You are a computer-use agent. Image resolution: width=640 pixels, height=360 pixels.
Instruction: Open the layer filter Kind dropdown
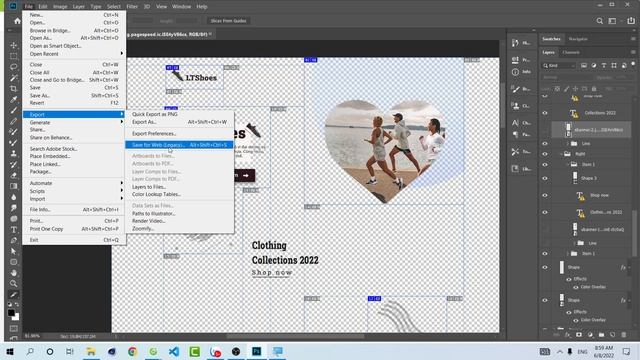click(x=559, y=66)
